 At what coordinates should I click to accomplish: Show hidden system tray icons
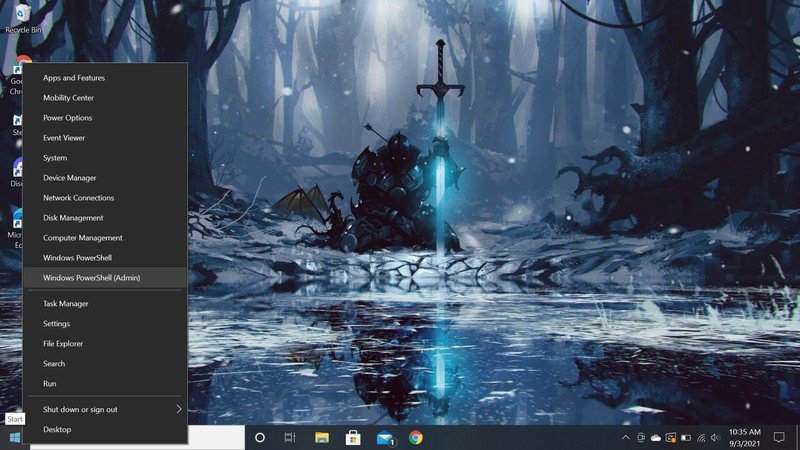[x=626, y=438]
